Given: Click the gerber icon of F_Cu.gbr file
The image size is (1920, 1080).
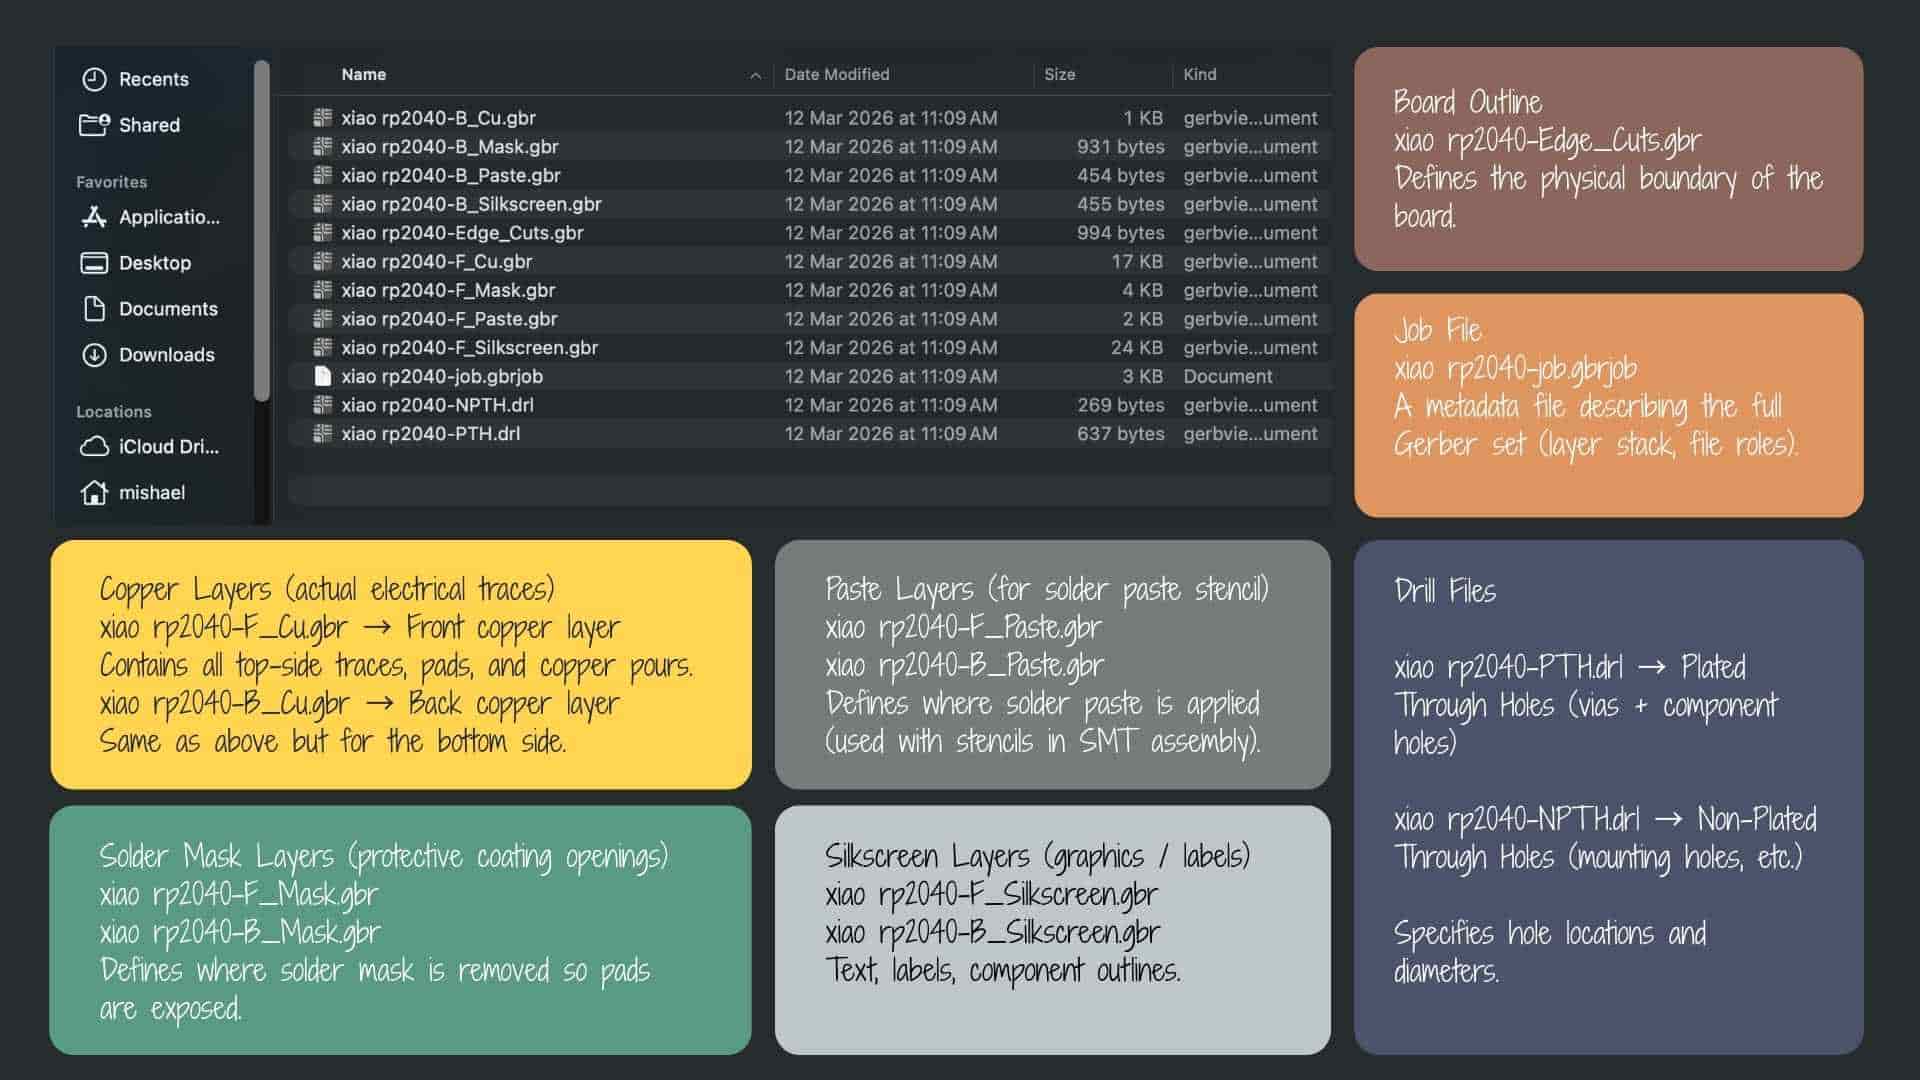Looking at the screenshot, I should 322,261.
